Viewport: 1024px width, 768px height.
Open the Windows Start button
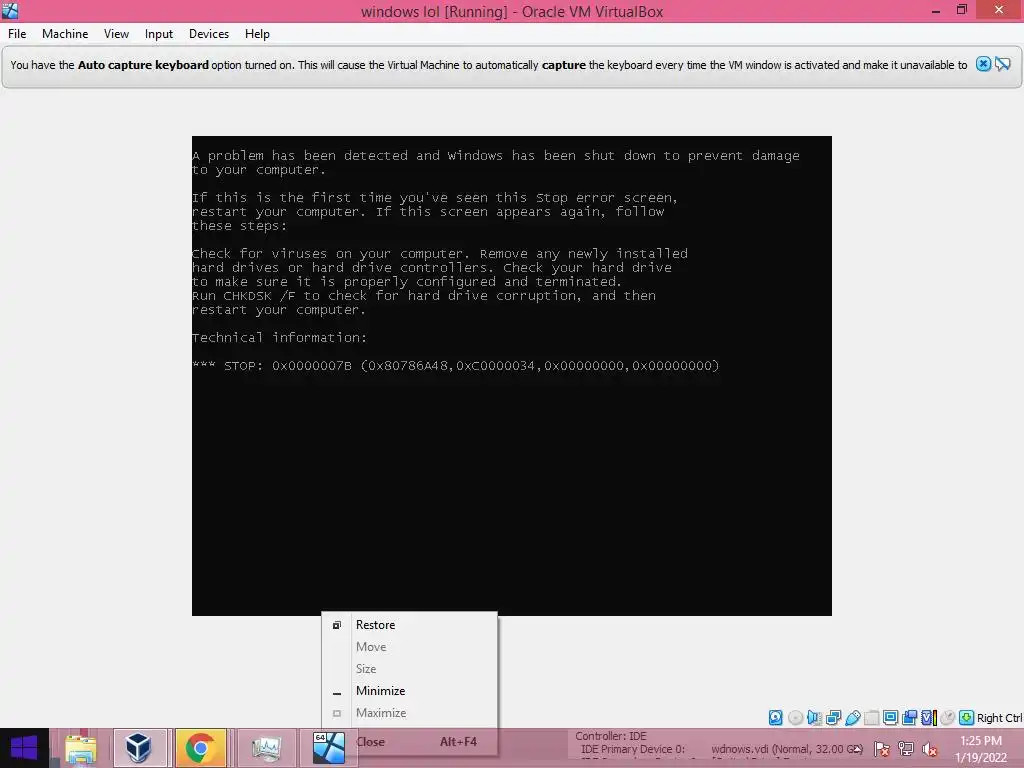(x=24, y=748)
